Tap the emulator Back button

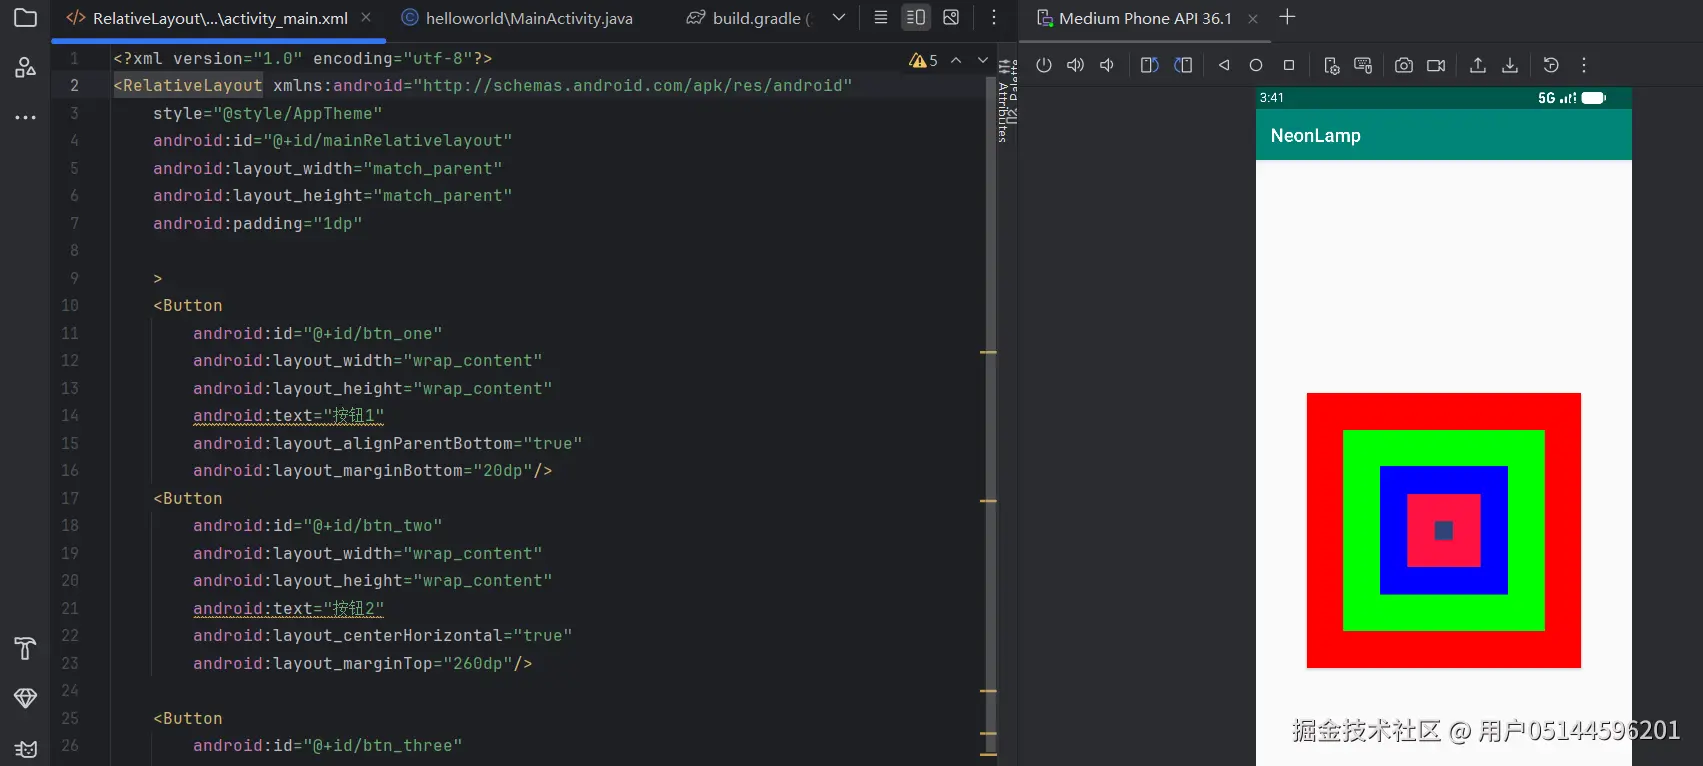[1224, 65]
